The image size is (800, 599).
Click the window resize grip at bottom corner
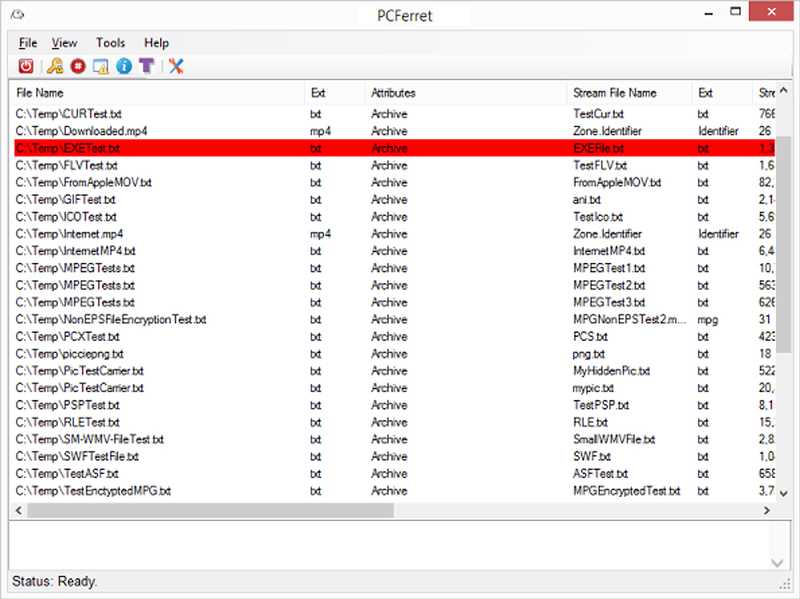click(x=785, y=585)
